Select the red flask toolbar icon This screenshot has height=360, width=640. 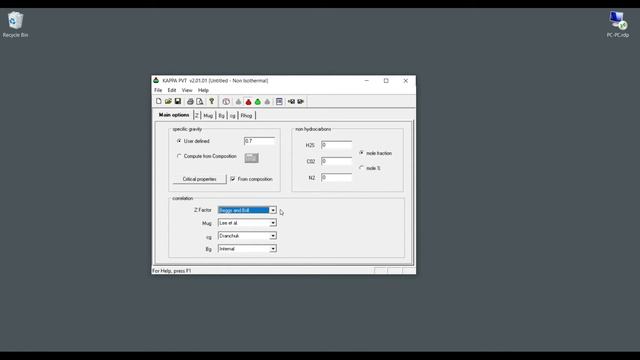(248, 101)
